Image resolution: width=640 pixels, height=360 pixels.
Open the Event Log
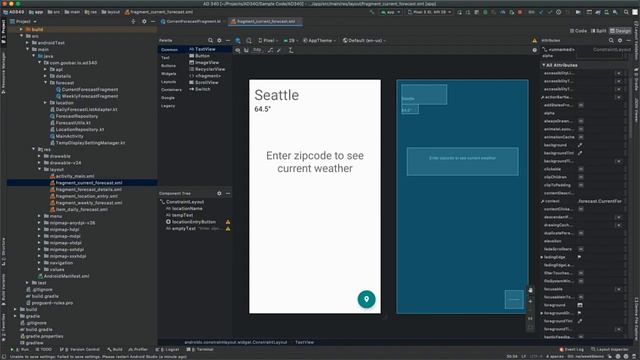pos(571,349)
